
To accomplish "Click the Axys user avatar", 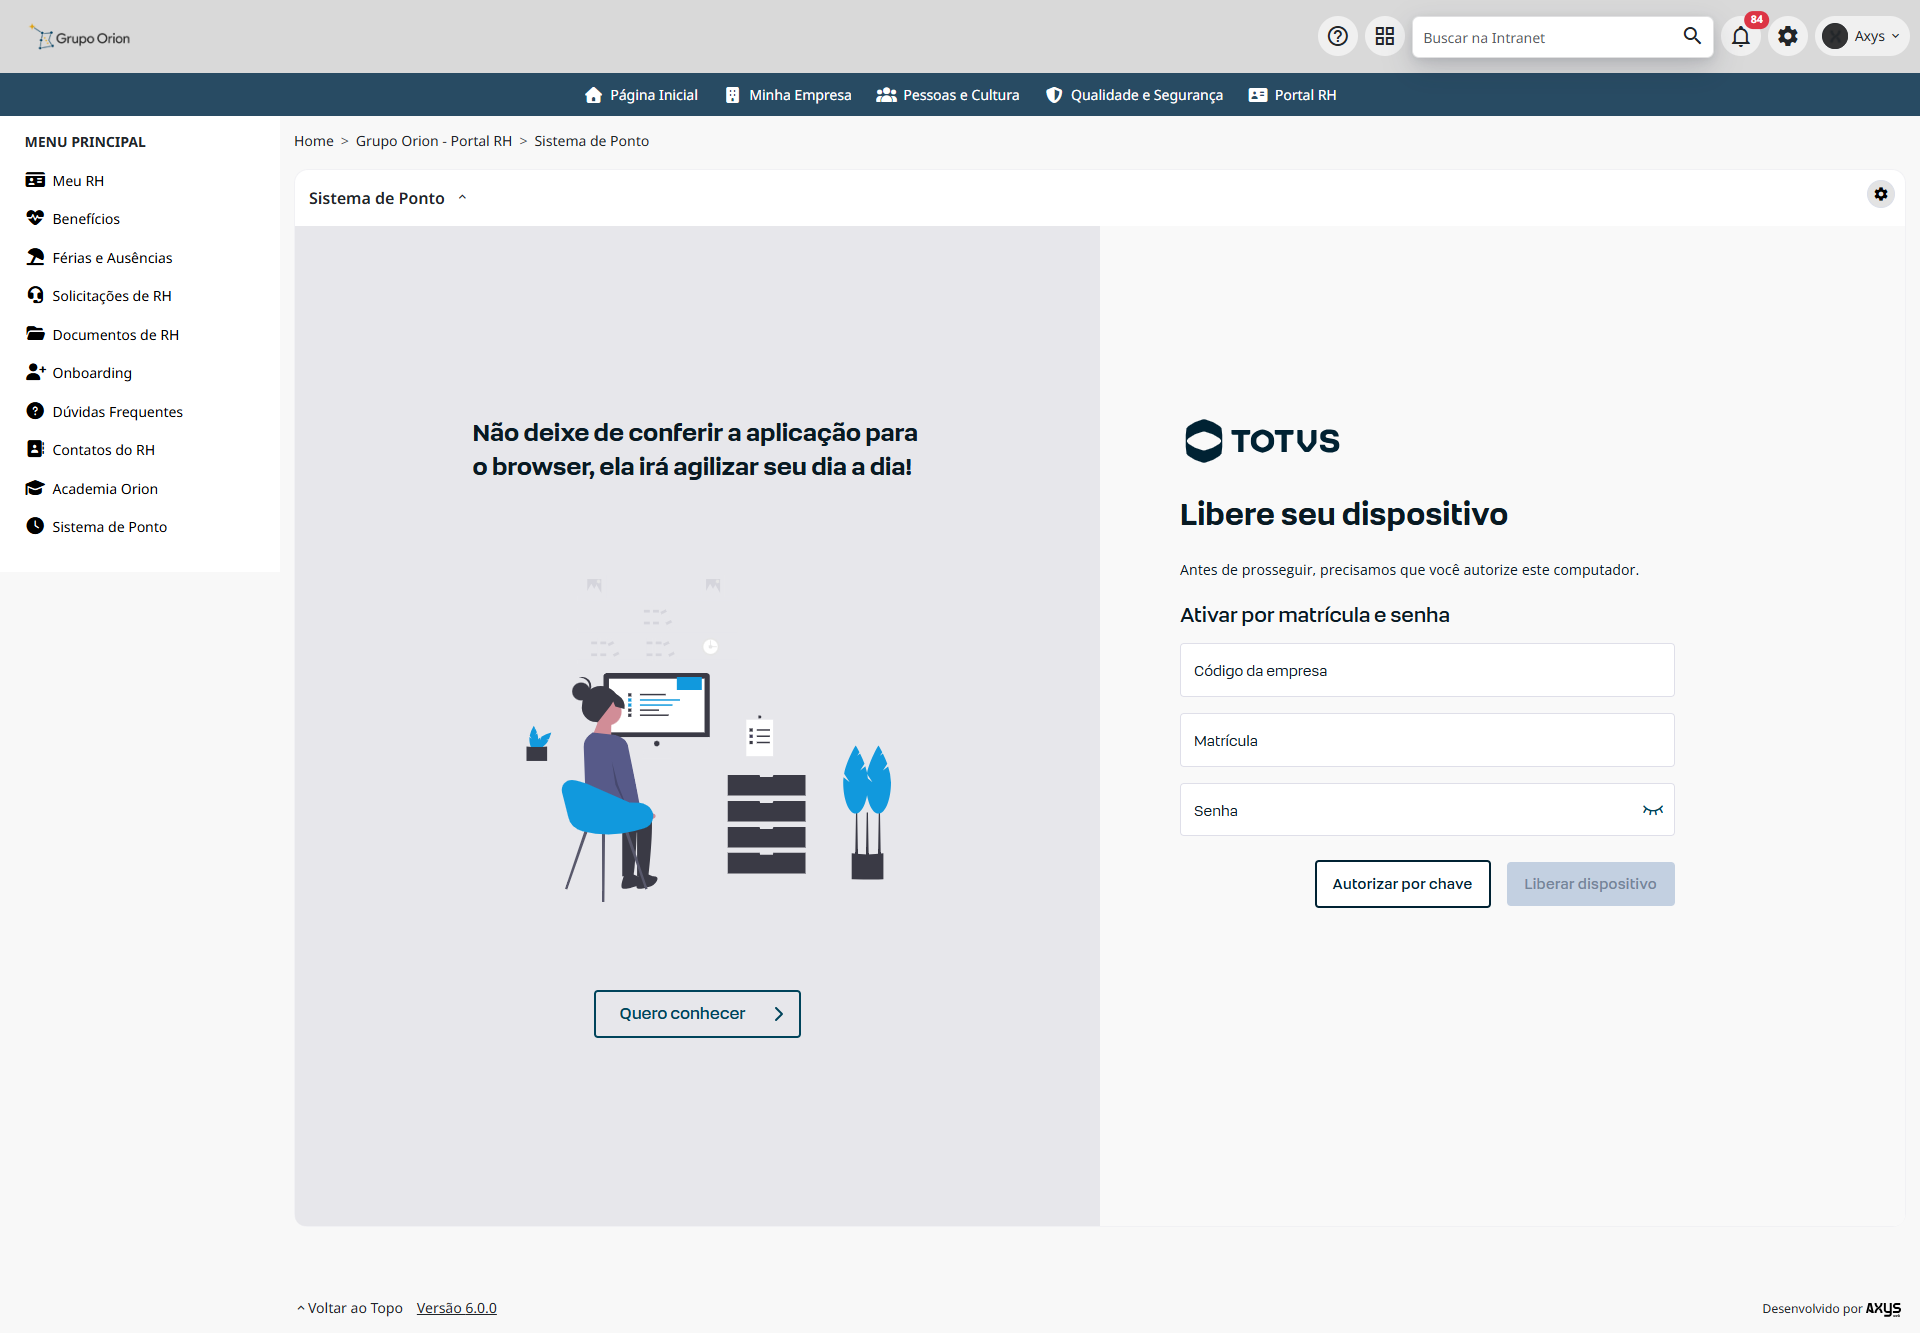I will pos(1835,37).
